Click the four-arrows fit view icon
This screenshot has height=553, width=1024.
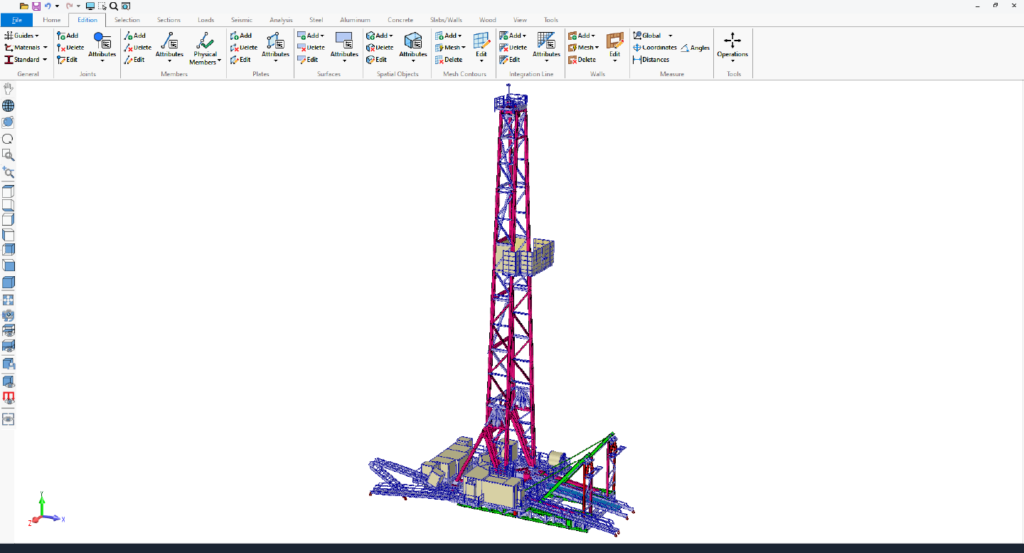click(8, 300)
